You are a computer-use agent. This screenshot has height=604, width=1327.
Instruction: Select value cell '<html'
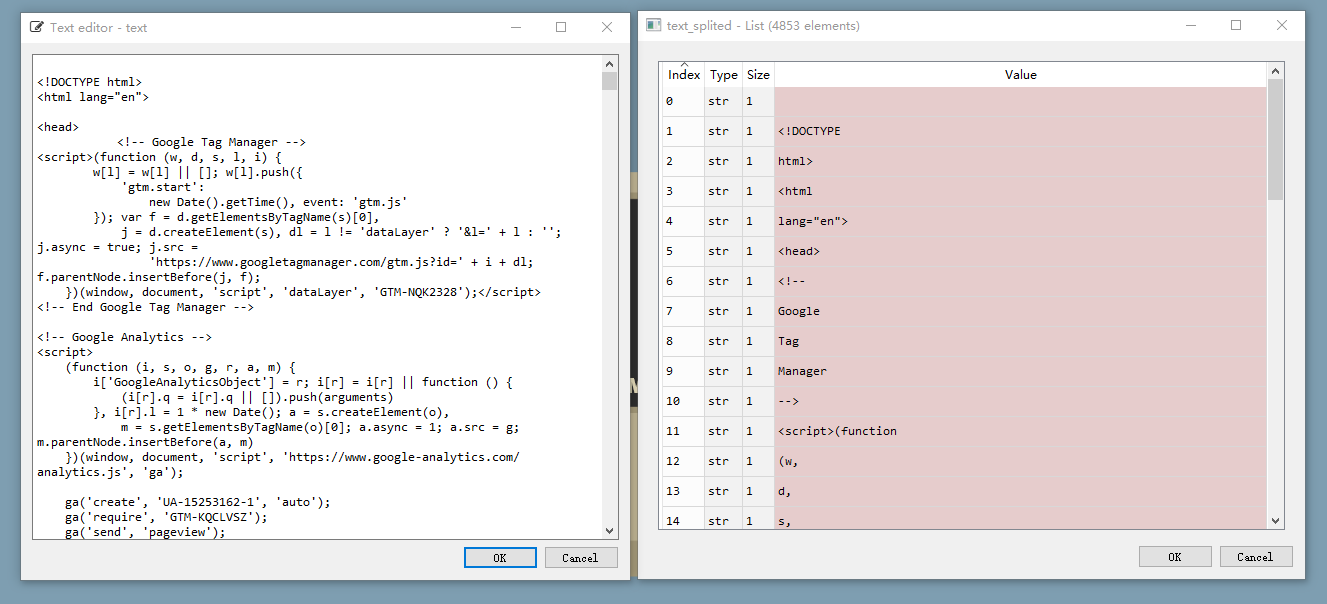point(1020,191)
